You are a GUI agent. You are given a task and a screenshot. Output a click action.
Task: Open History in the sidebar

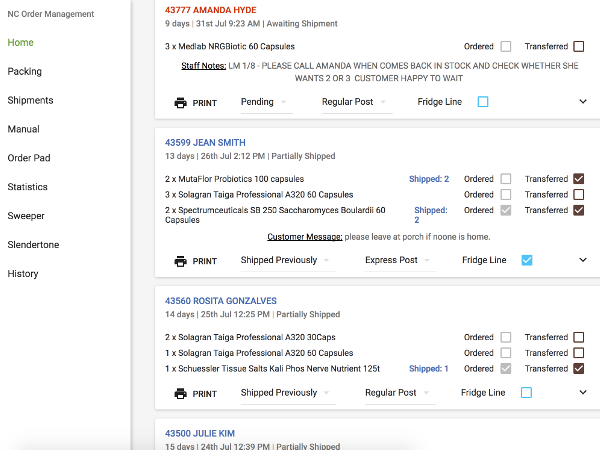[x=23, y=274]
